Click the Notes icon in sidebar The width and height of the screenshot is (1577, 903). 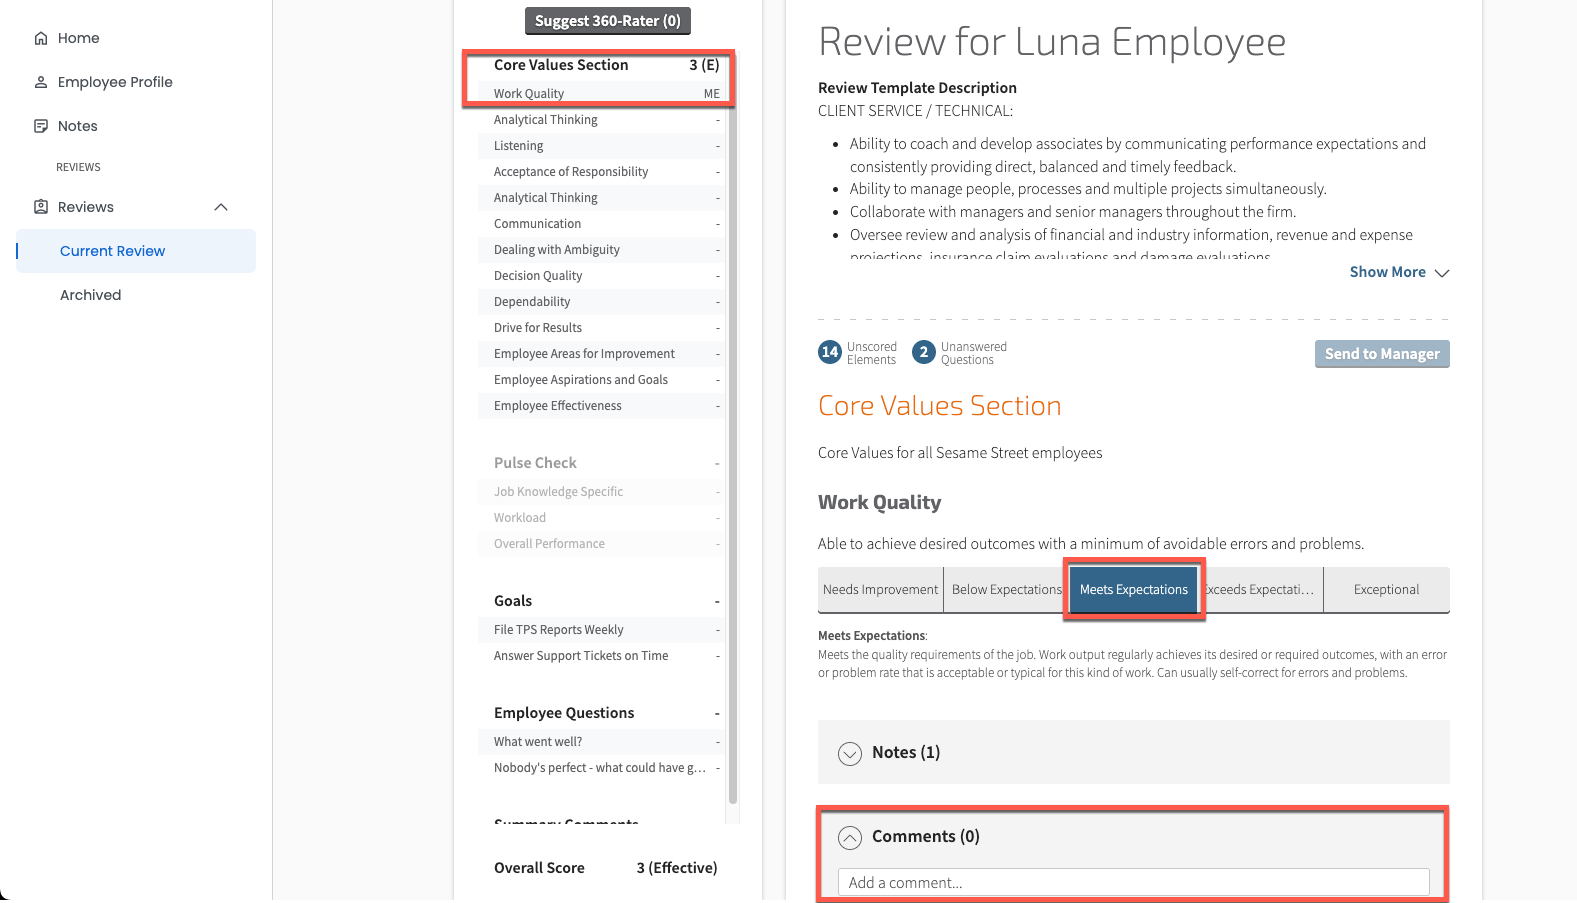point(41,126)
